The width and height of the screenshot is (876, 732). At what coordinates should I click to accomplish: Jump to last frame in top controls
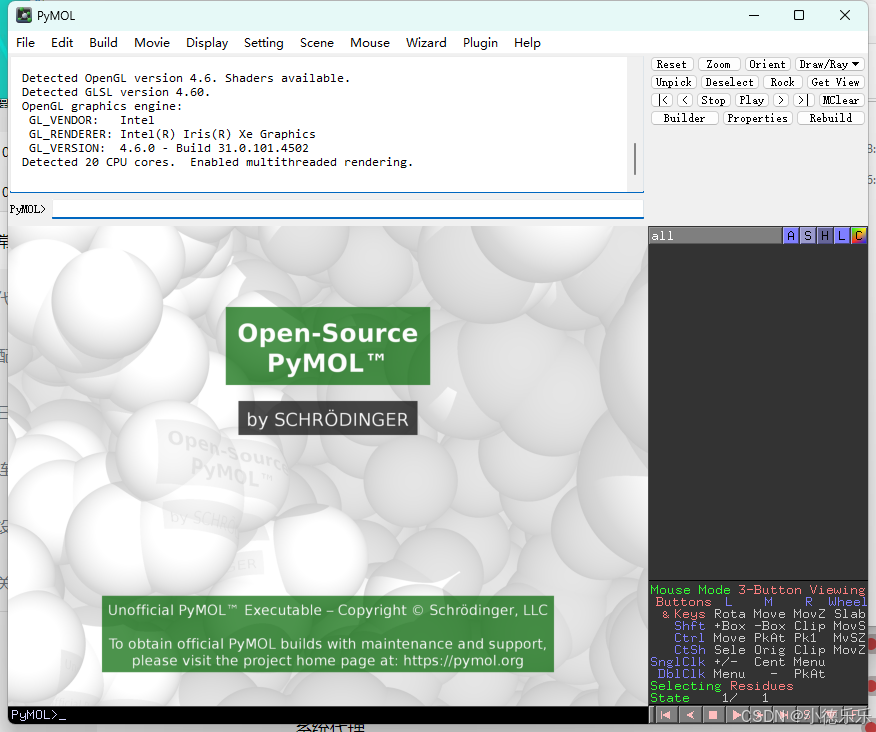click(x=803, y=100)
